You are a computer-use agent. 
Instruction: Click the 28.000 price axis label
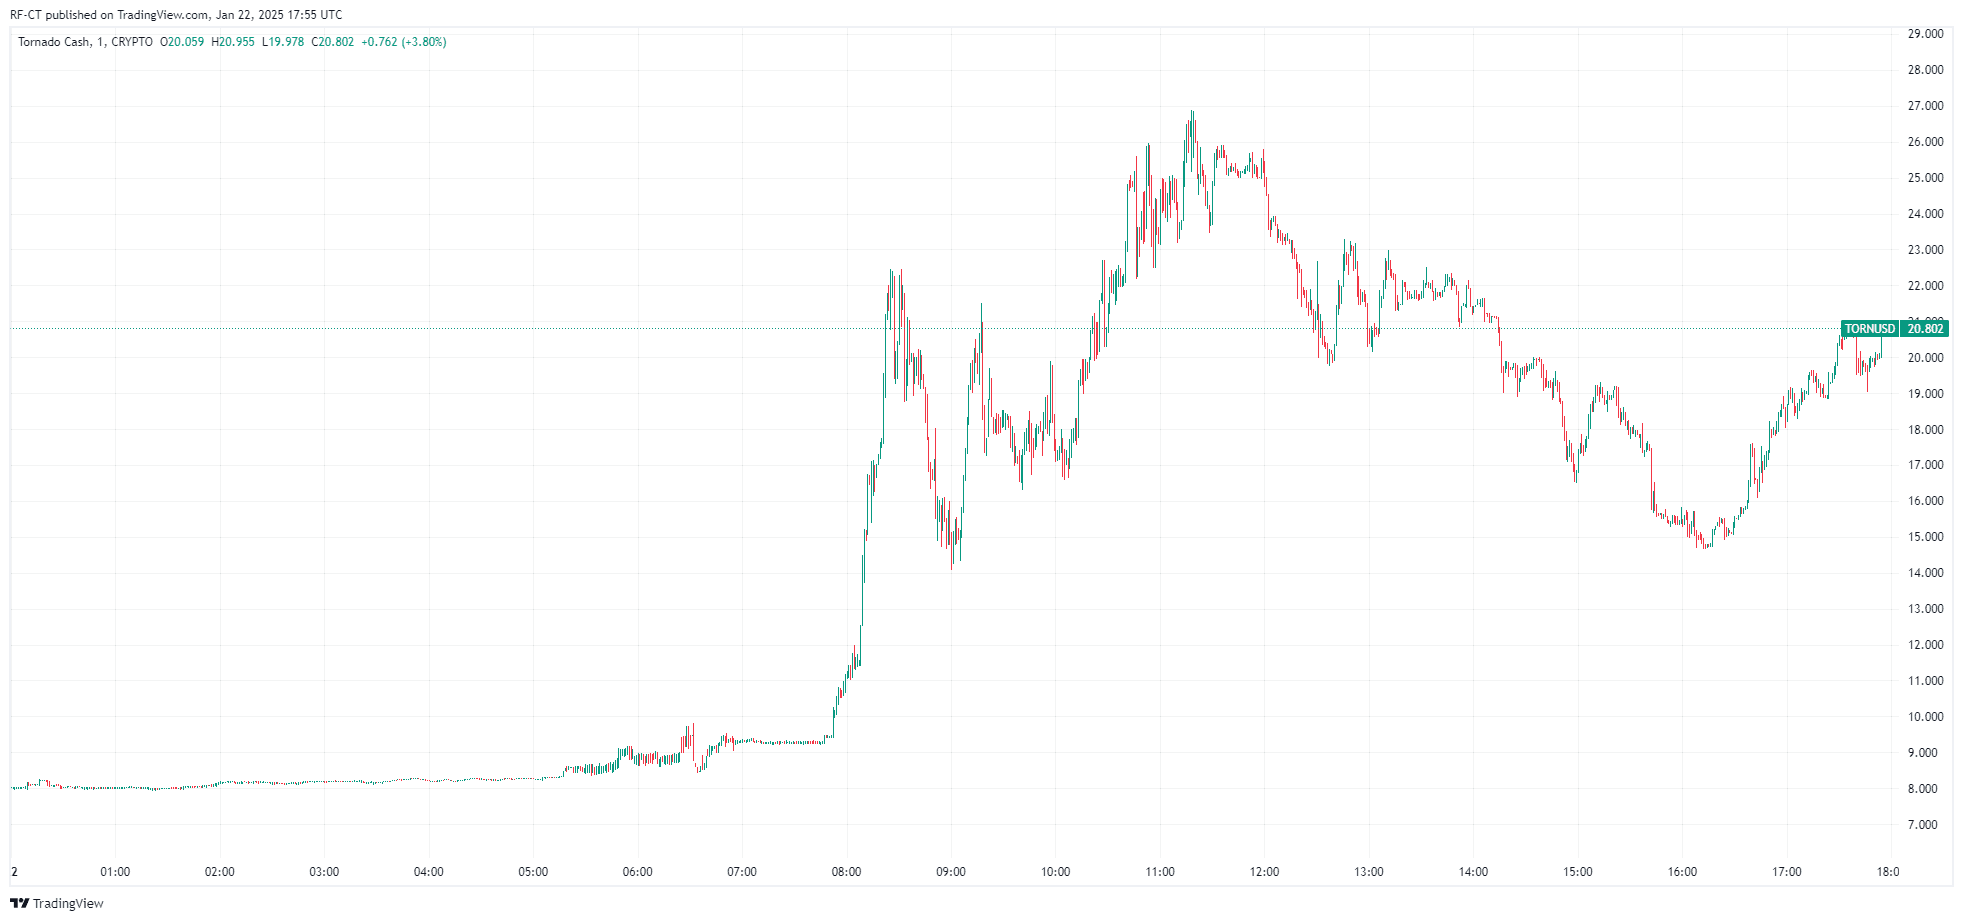pos(1925,70)
